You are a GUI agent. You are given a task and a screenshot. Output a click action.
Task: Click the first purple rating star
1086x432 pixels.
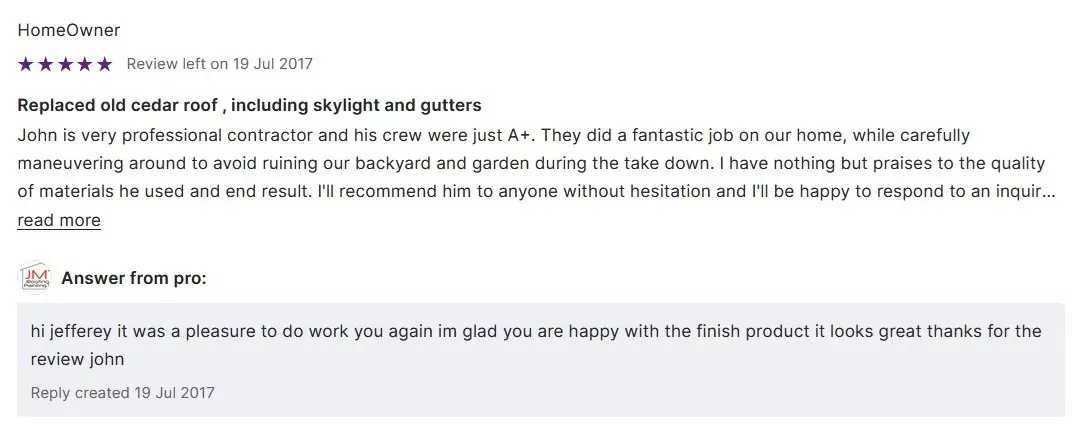click(26, 64)
